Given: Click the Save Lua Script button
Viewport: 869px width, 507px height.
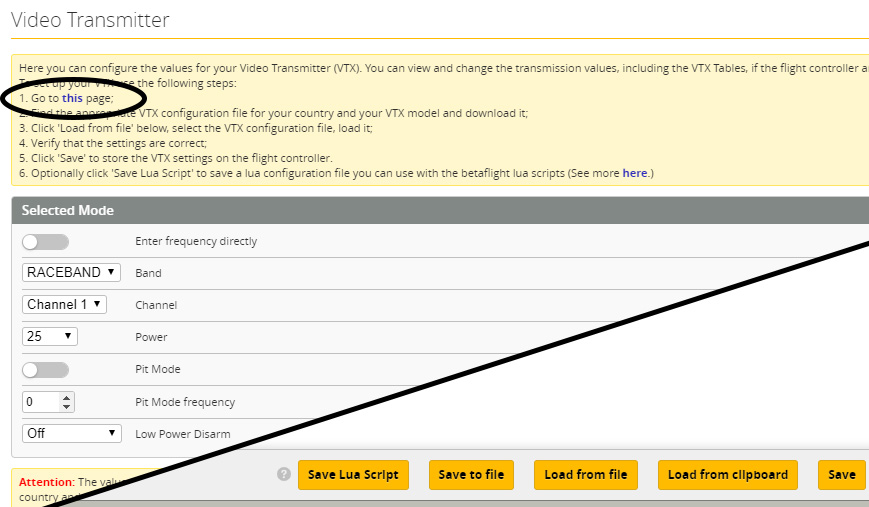Looking at the screenshot, I should coord(353,475).
